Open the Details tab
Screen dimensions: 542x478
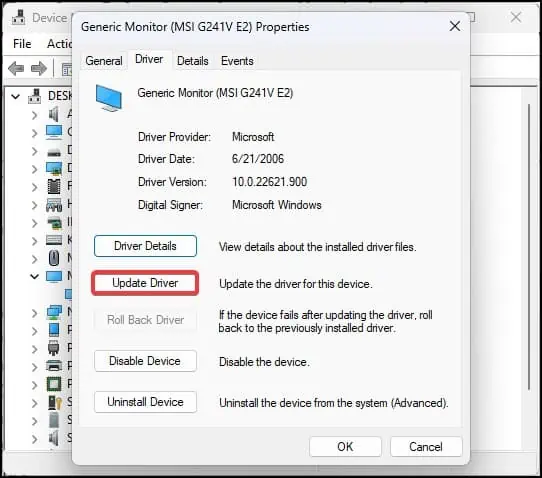coord(193,61)
